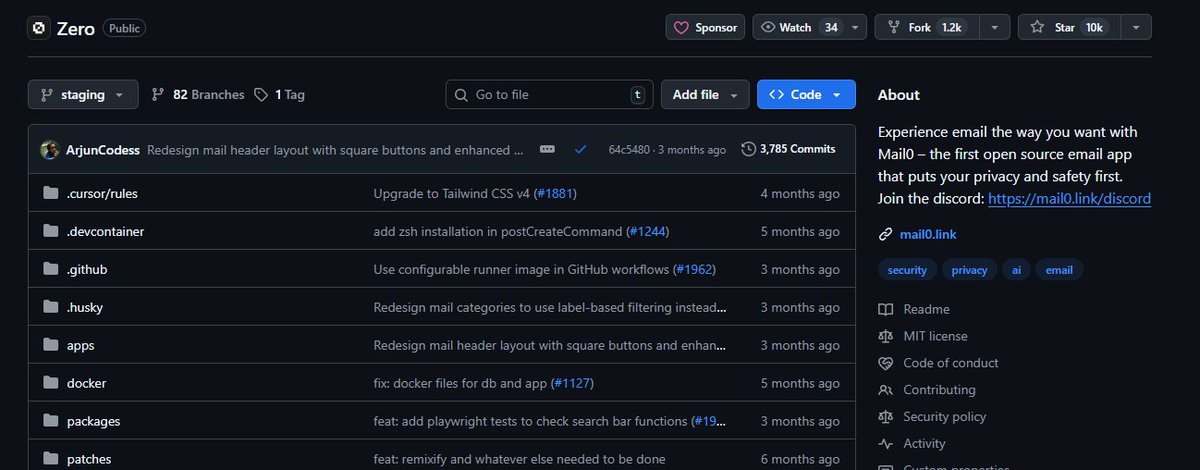Open pull request #1244 link

coord(646,231)
